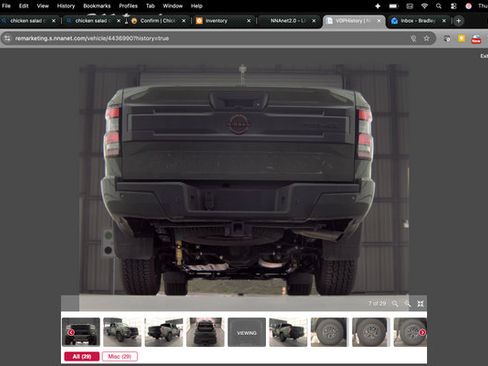Select the third truck rear-side thumbnail
The image size is (488, 366).
(x=164, y=332)
